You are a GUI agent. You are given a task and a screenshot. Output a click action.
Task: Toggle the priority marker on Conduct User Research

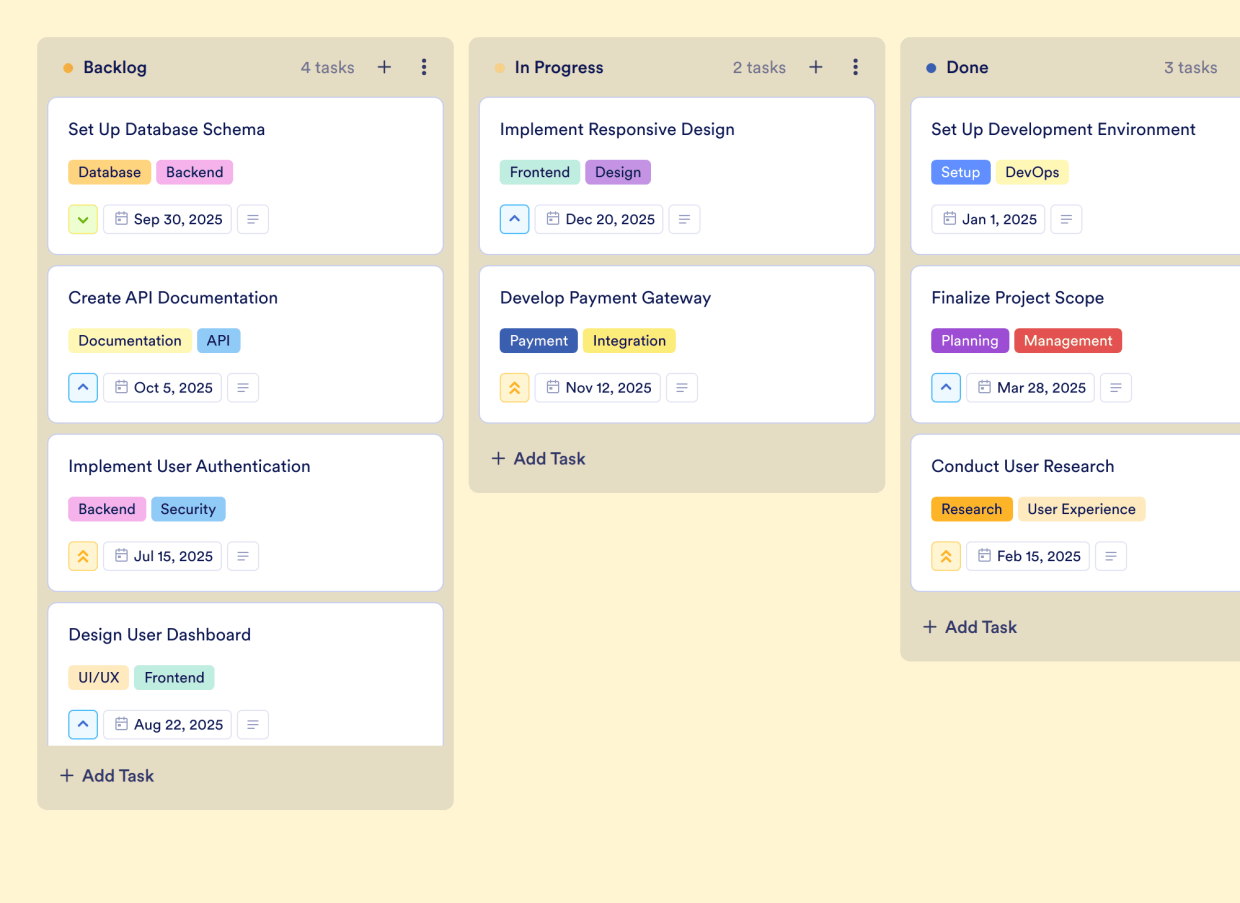pyautogui.click(x=946, y=556)
